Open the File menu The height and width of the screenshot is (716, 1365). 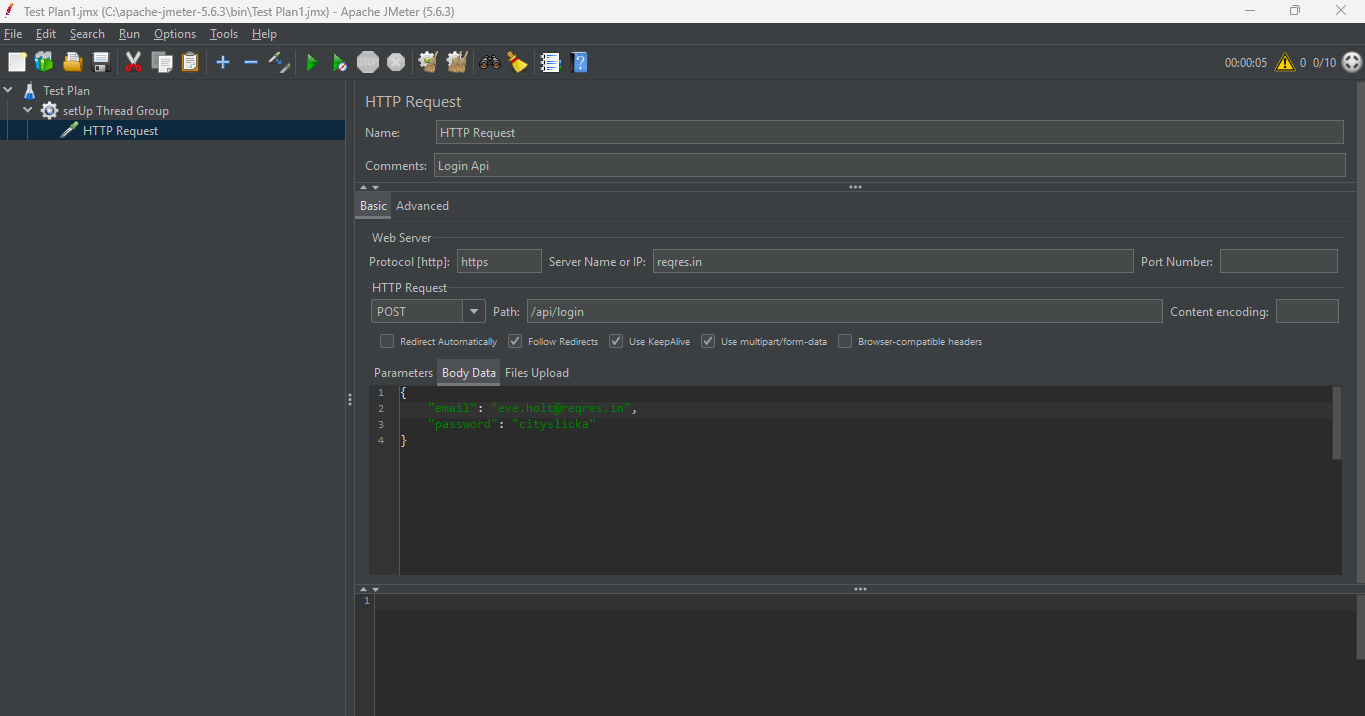[13, 34]
